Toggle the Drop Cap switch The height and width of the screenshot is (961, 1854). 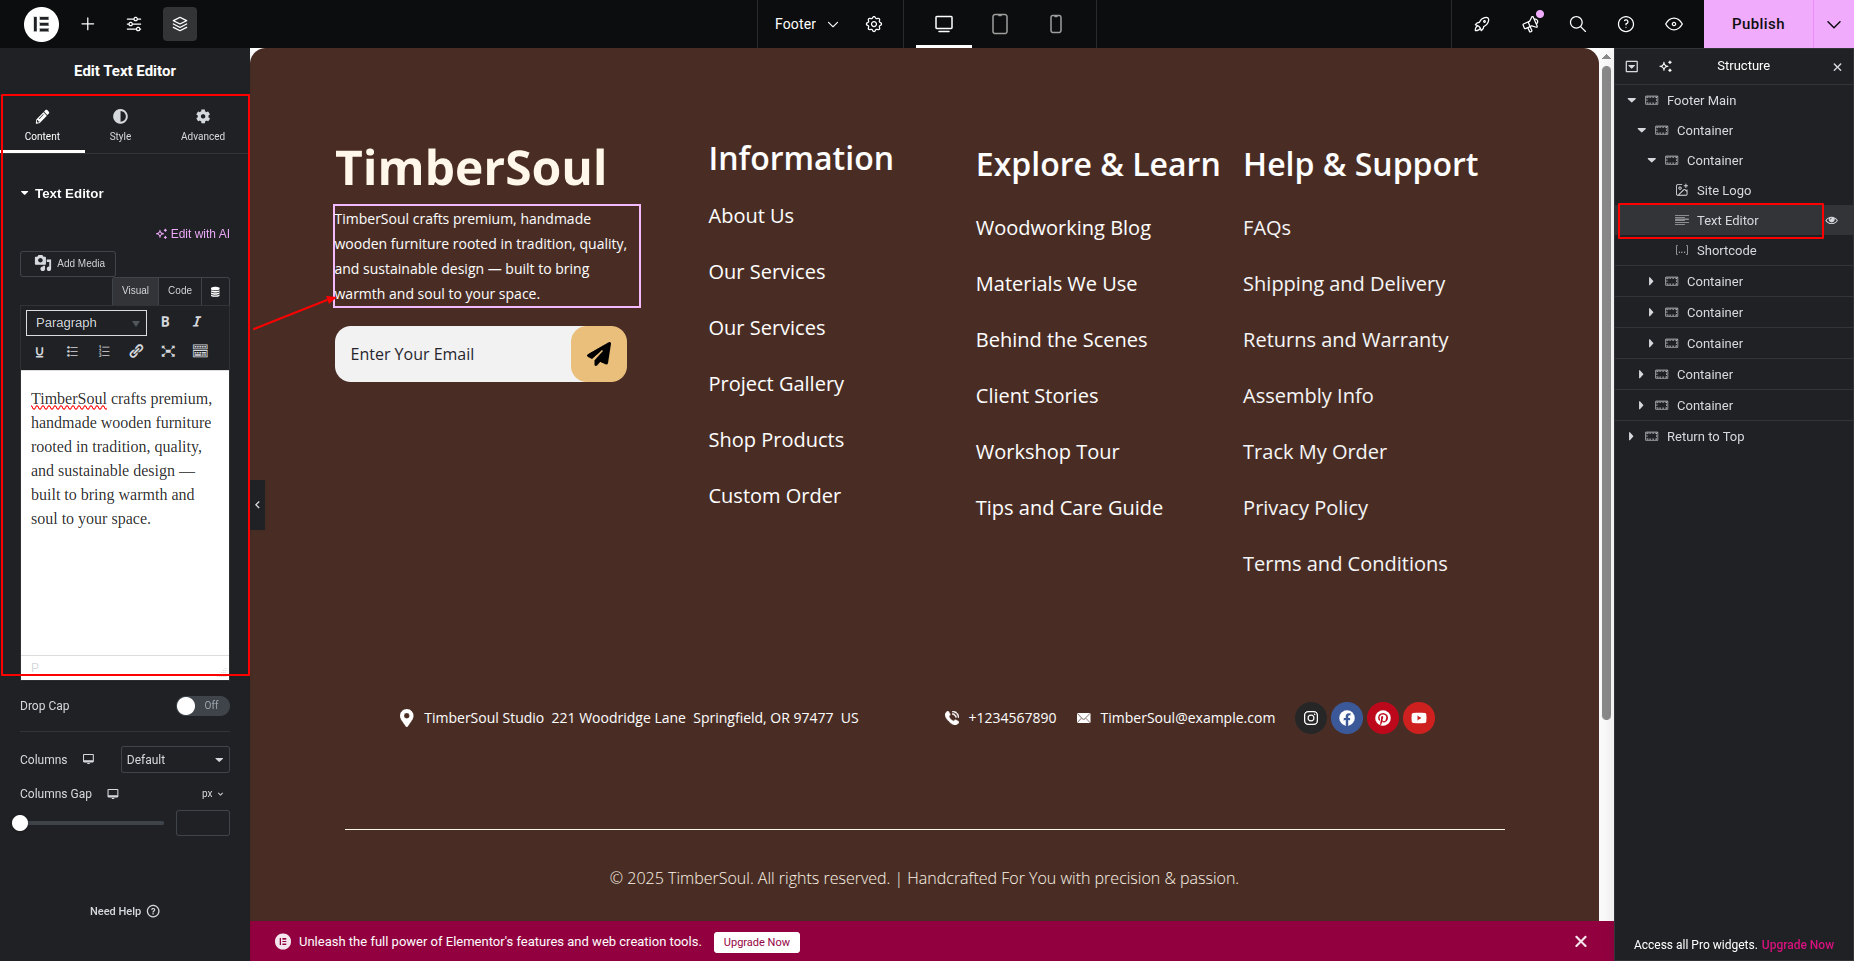coord(202,706)
